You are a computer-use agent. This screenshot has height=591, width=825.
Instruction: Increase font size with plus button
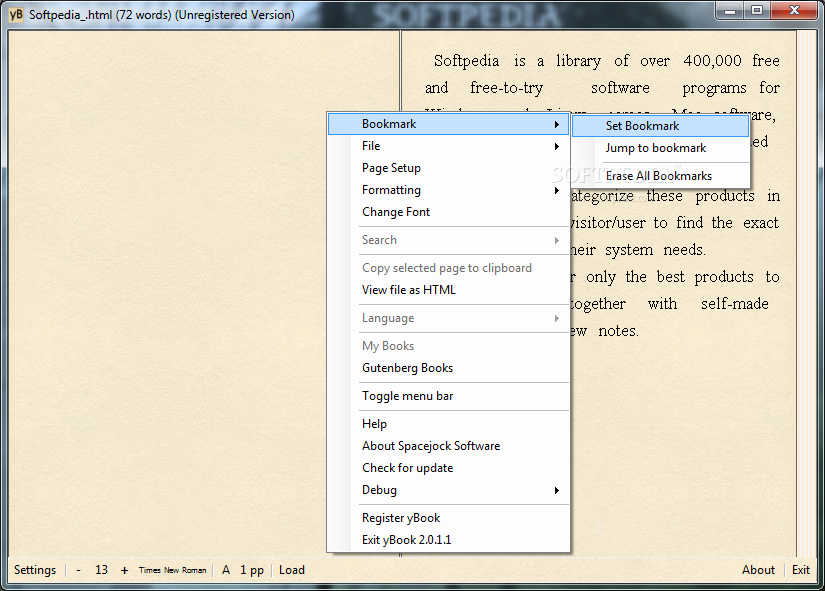(x=124, y=570)
